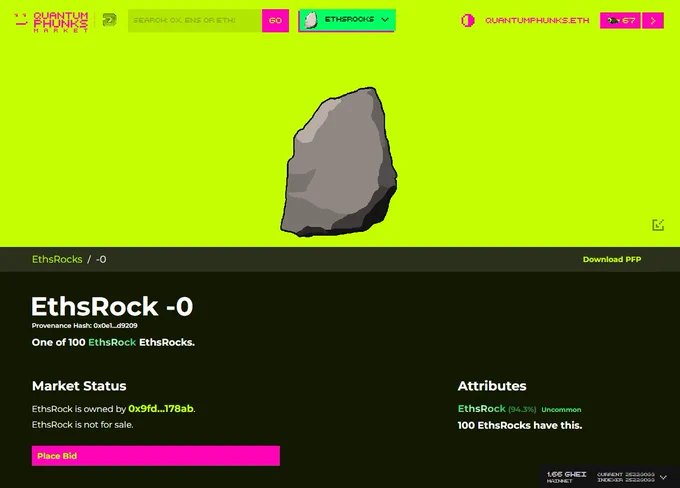Click the Provenance Hash 0x0e1...d9209 text
Viewport: 680px width, 488px height.
pyautogui.click(x=85, y=325)
